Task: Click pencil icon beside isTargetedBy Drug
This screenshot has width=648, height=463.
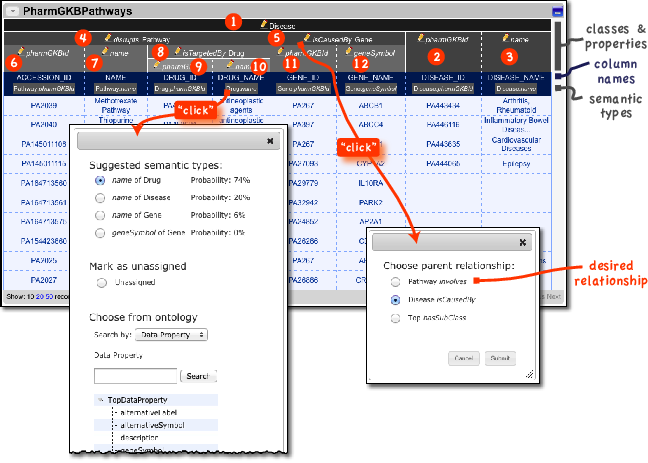Action: (x=178, y=51)
